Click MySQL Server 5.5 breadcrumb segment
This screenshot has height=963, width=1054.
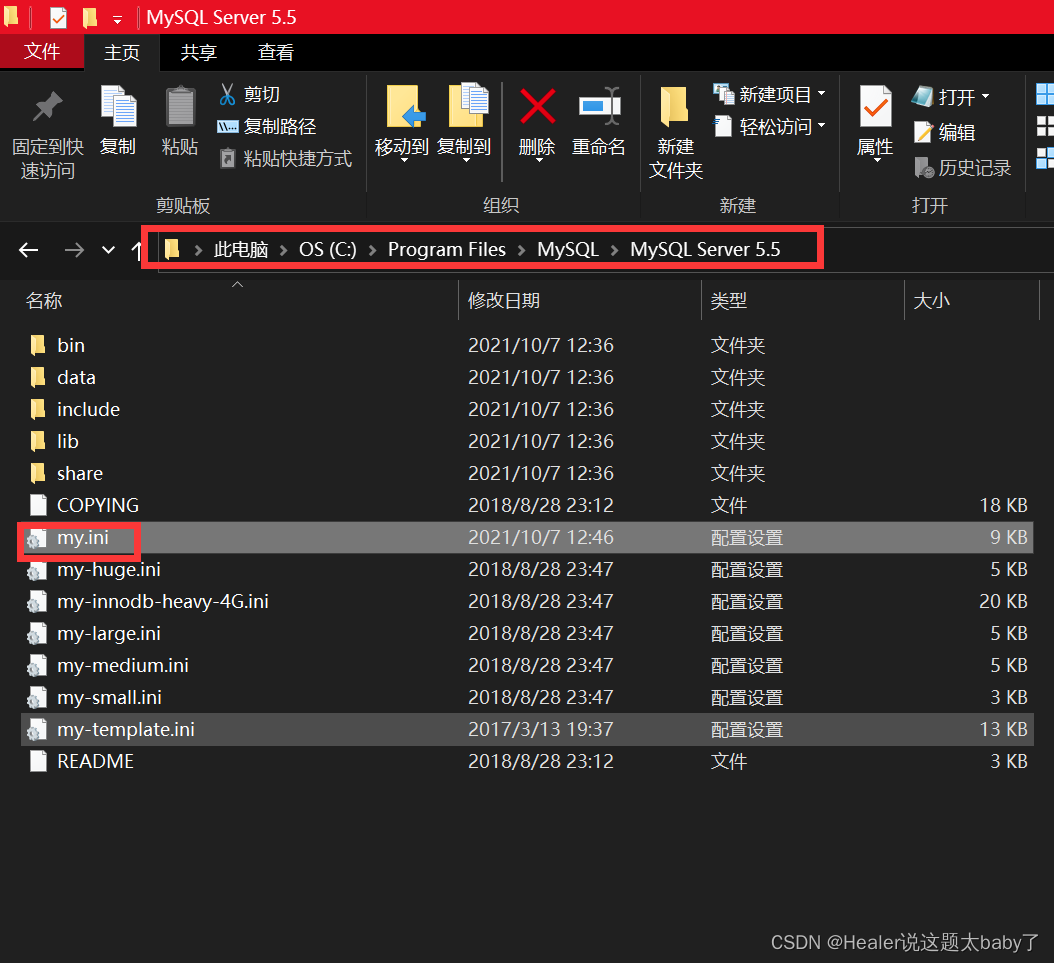pyautogui.click(x=705, y=250)
